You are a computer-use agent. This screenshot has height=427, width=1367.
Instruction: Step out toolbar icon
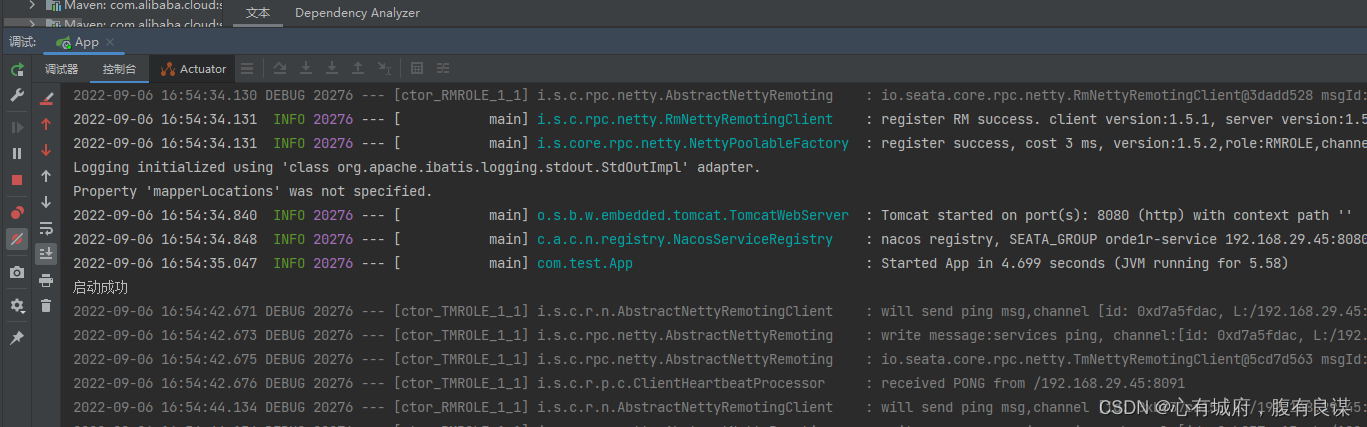tap(358, 69)
